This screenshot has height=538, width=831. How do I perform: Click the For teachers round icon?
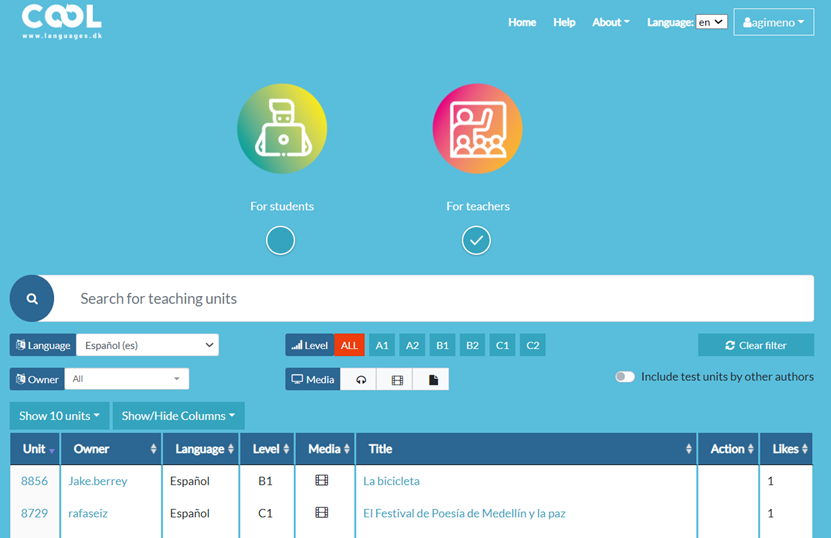tap(477, 128)
